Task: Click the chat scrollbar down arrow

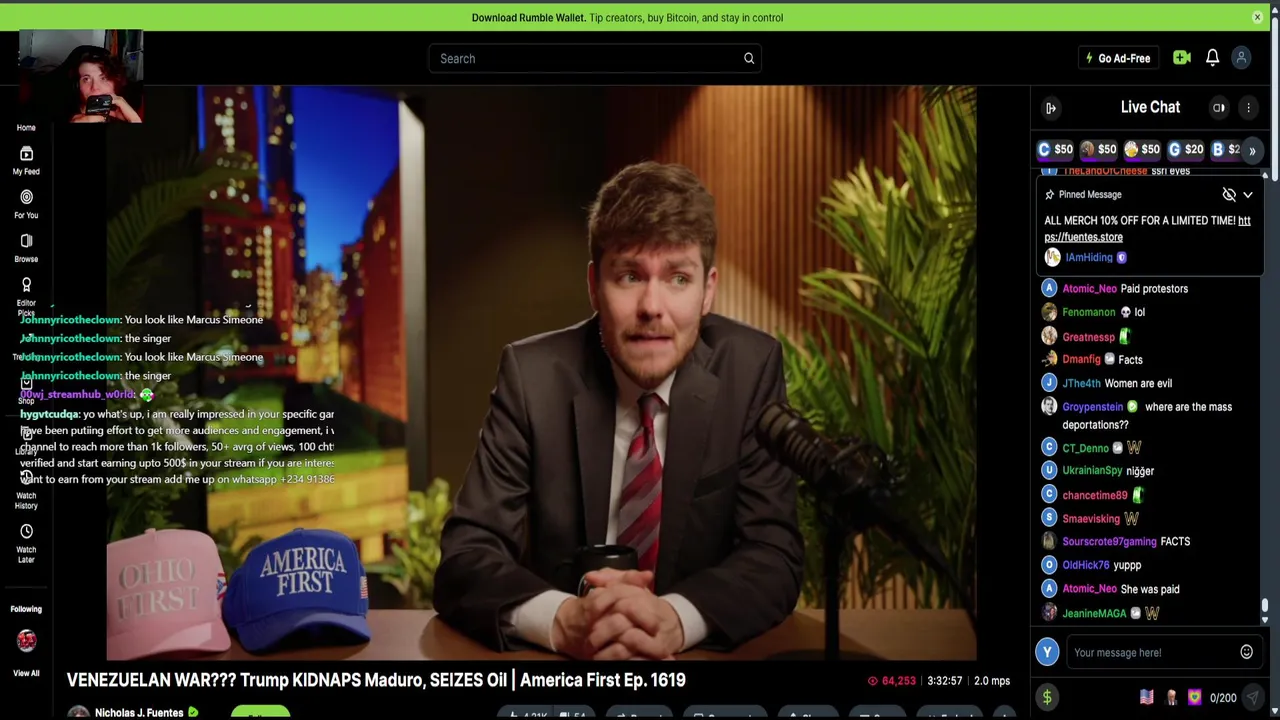Action: click(1265, 620)
